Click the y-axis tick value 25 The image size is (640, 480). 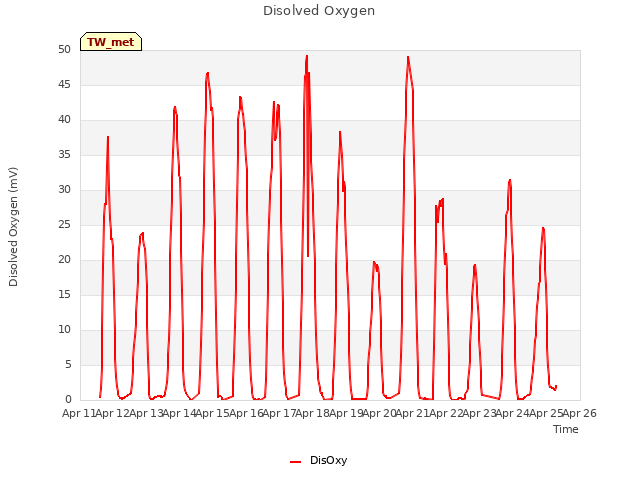pyautogui.click(x=64, y=225)
